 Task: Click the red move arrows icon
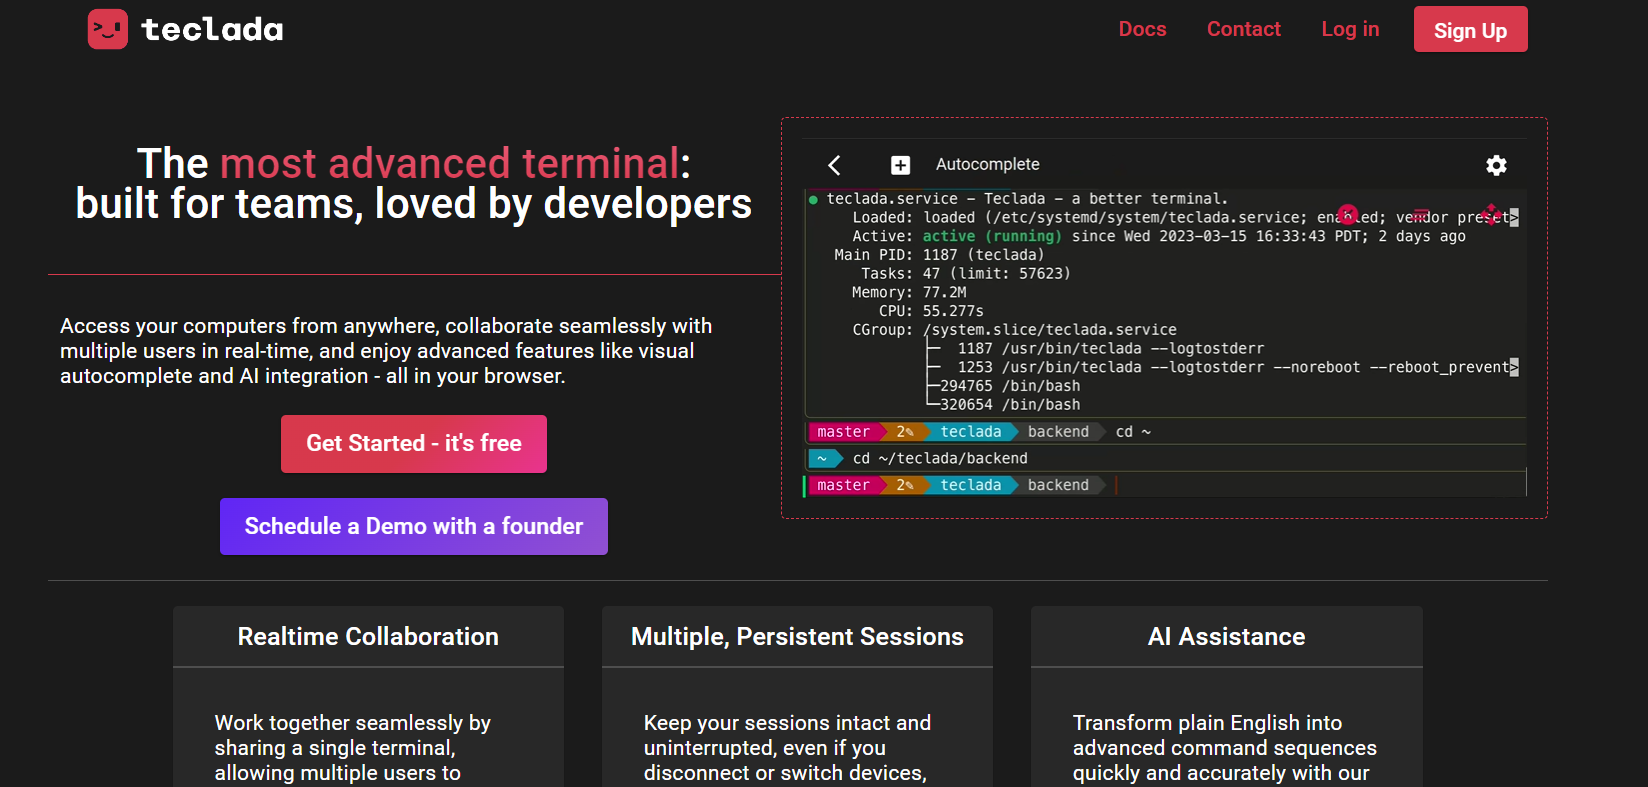[1491, 214]
